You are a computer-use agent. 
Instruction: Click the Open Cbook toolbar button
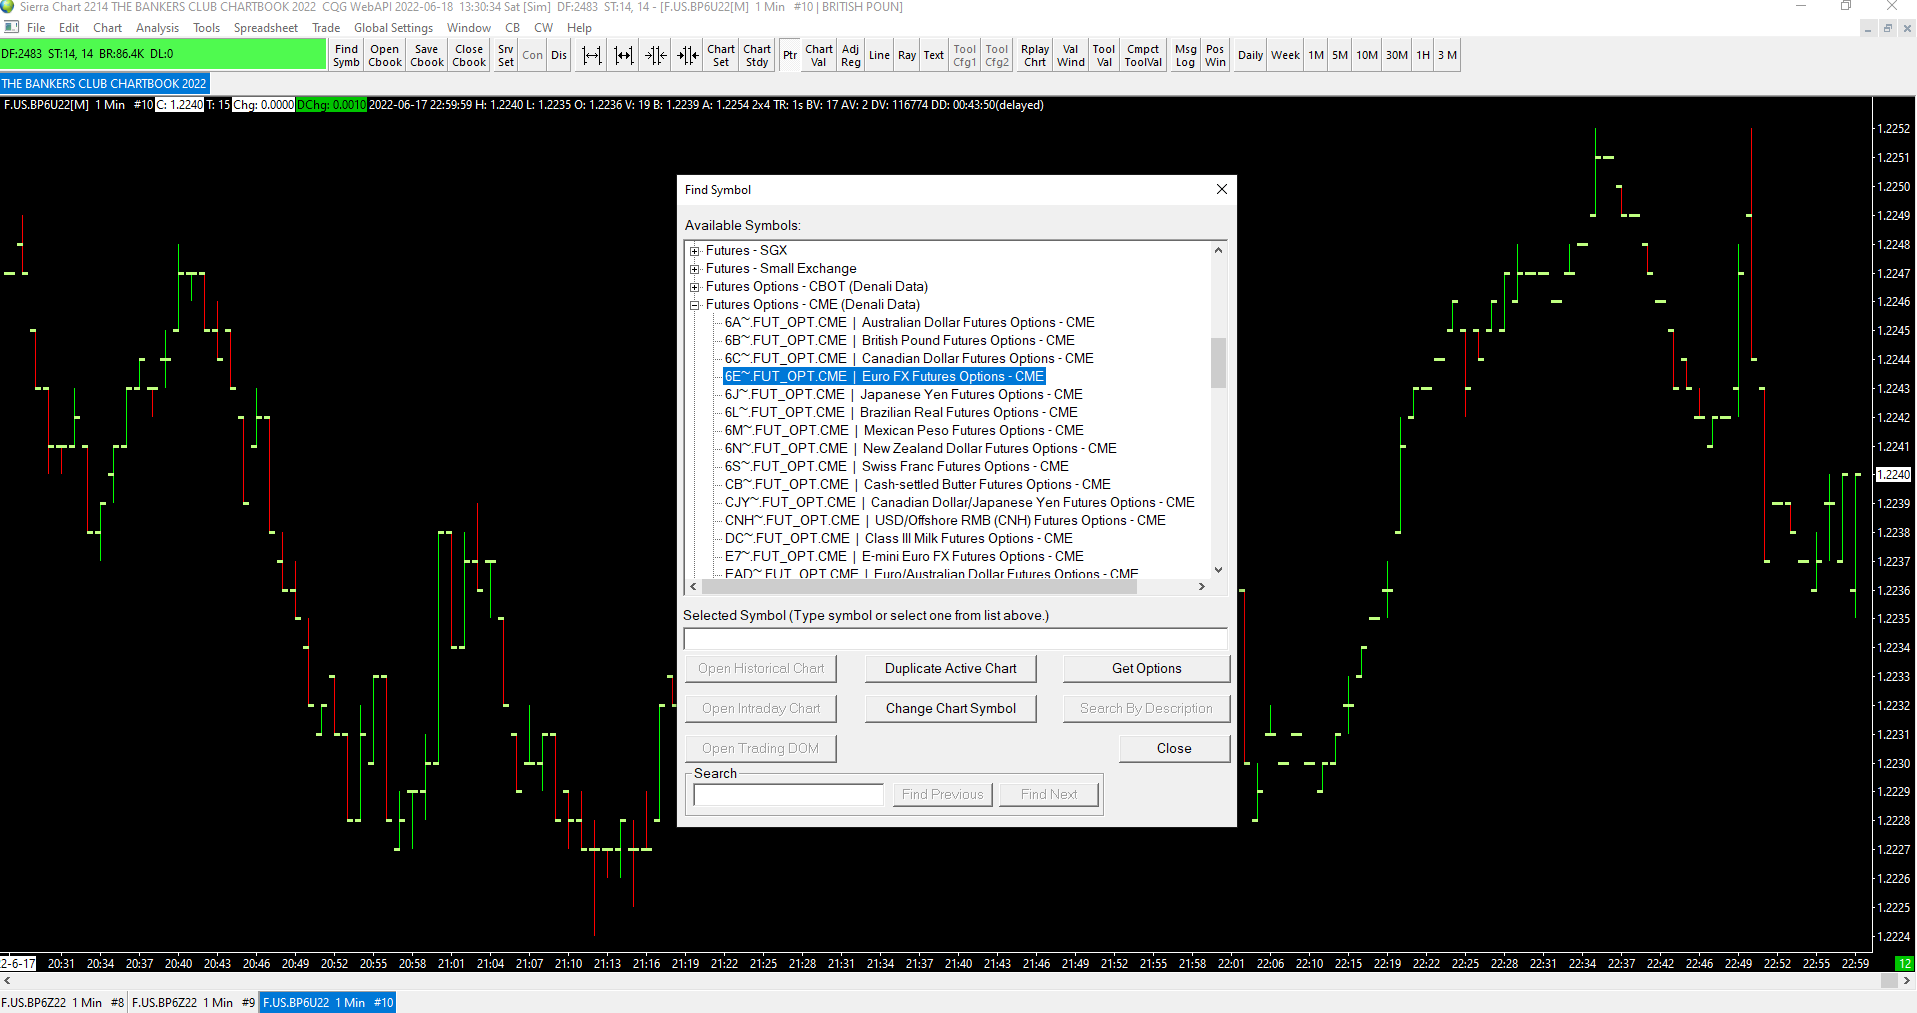(384, 55)
